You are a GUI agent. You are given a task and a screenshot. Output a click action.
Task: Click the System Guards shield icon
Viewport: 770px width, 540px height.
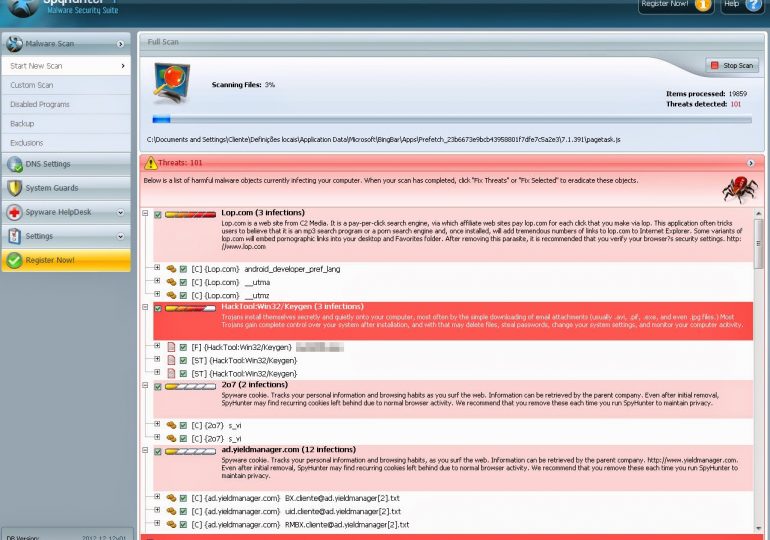(15, 188)
